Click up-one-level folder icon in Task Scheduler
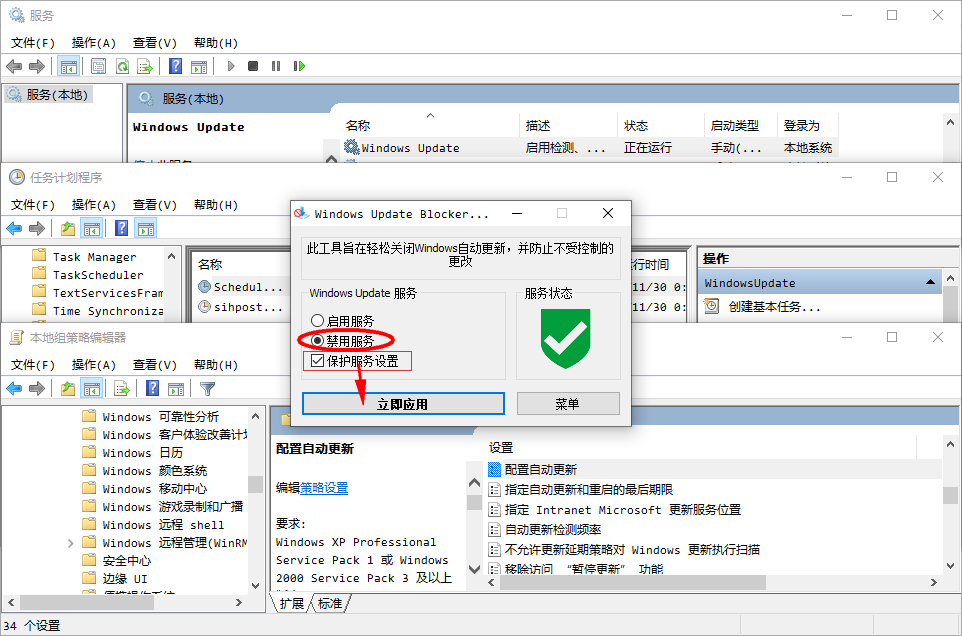This screenshot has width=962, height=636. pyautogui.click(x=67, y=229)
